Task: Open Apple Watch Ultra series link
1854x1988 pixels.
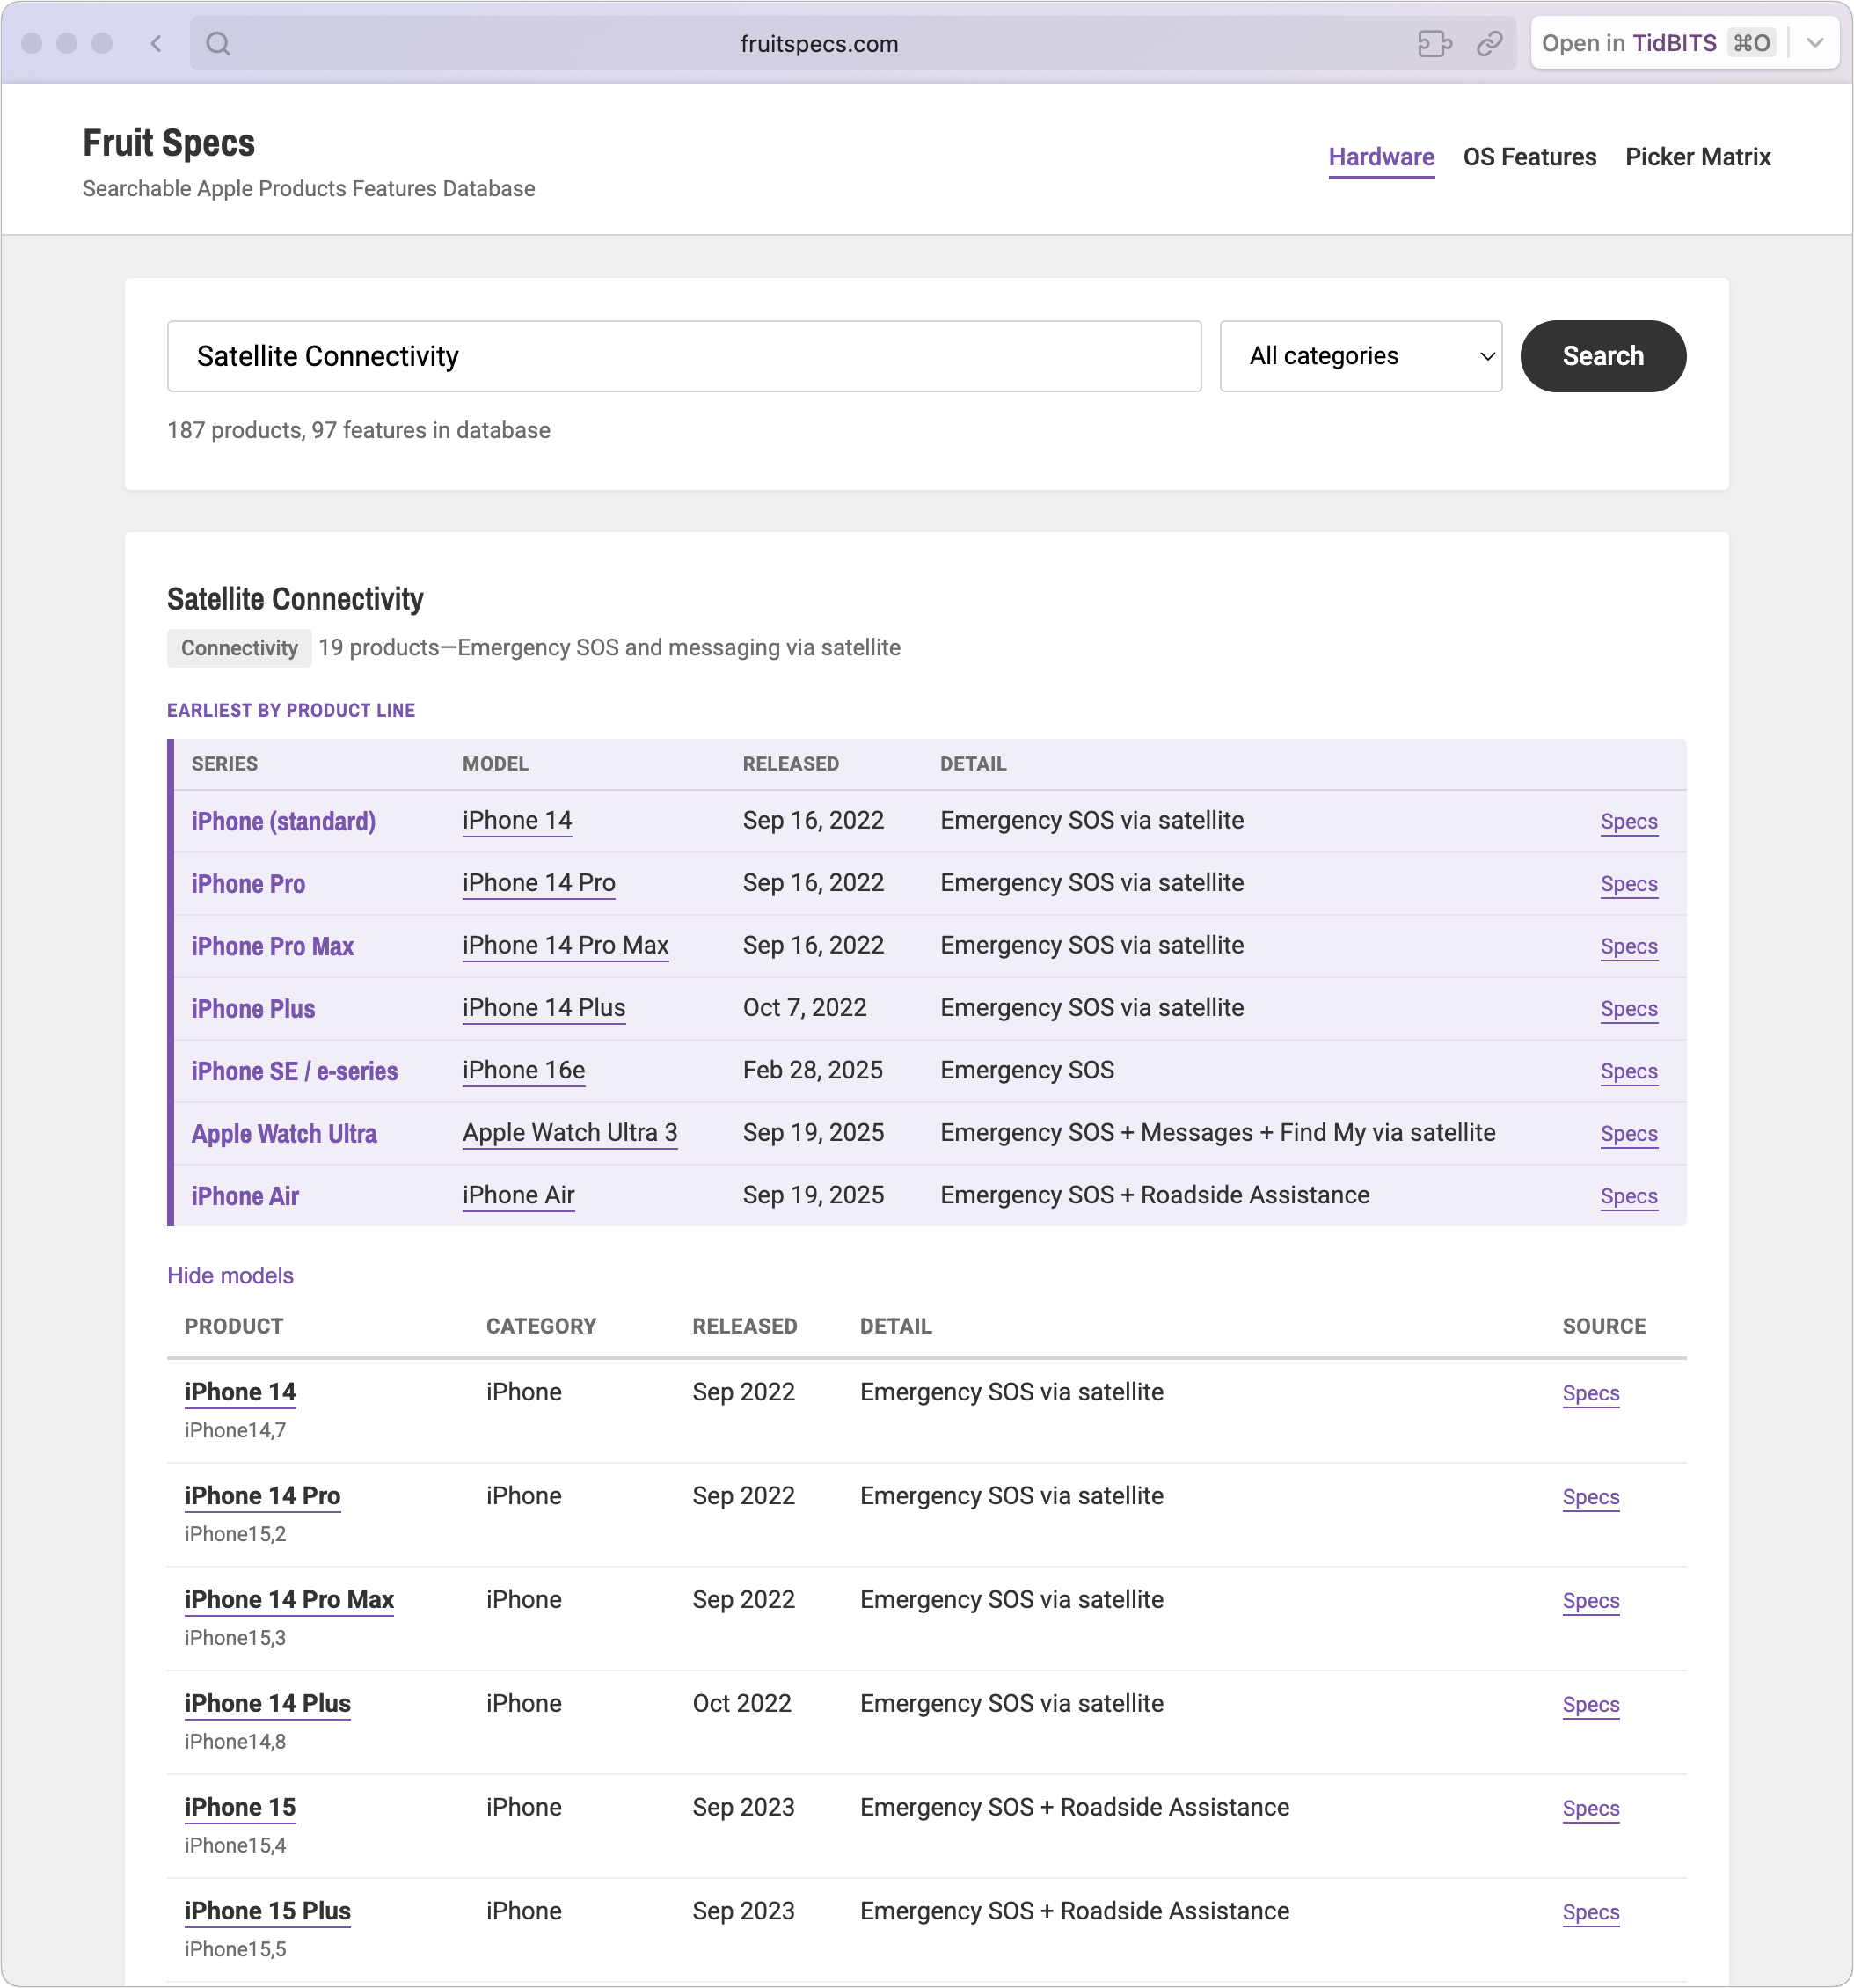Action: click(284, 1134)
